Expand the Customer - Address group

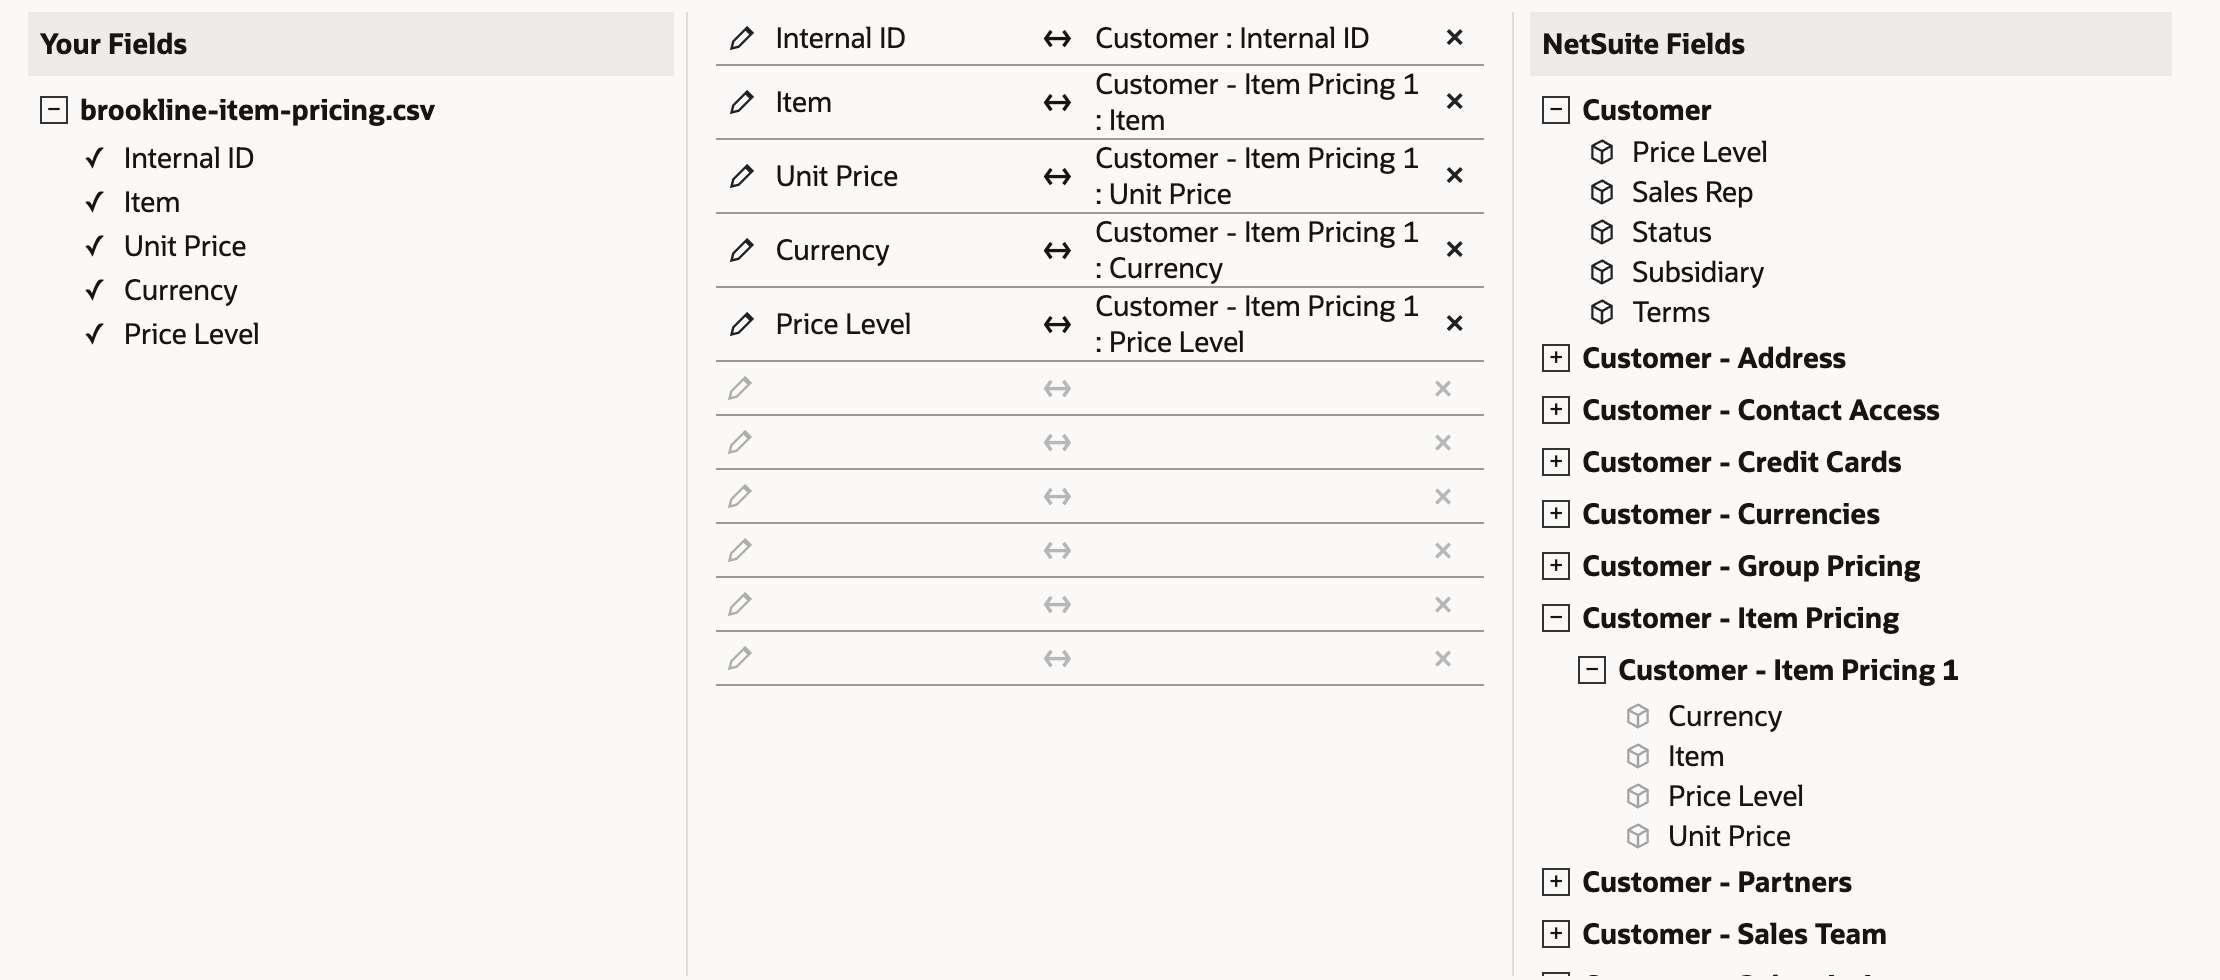click(x=1556, y=358)
